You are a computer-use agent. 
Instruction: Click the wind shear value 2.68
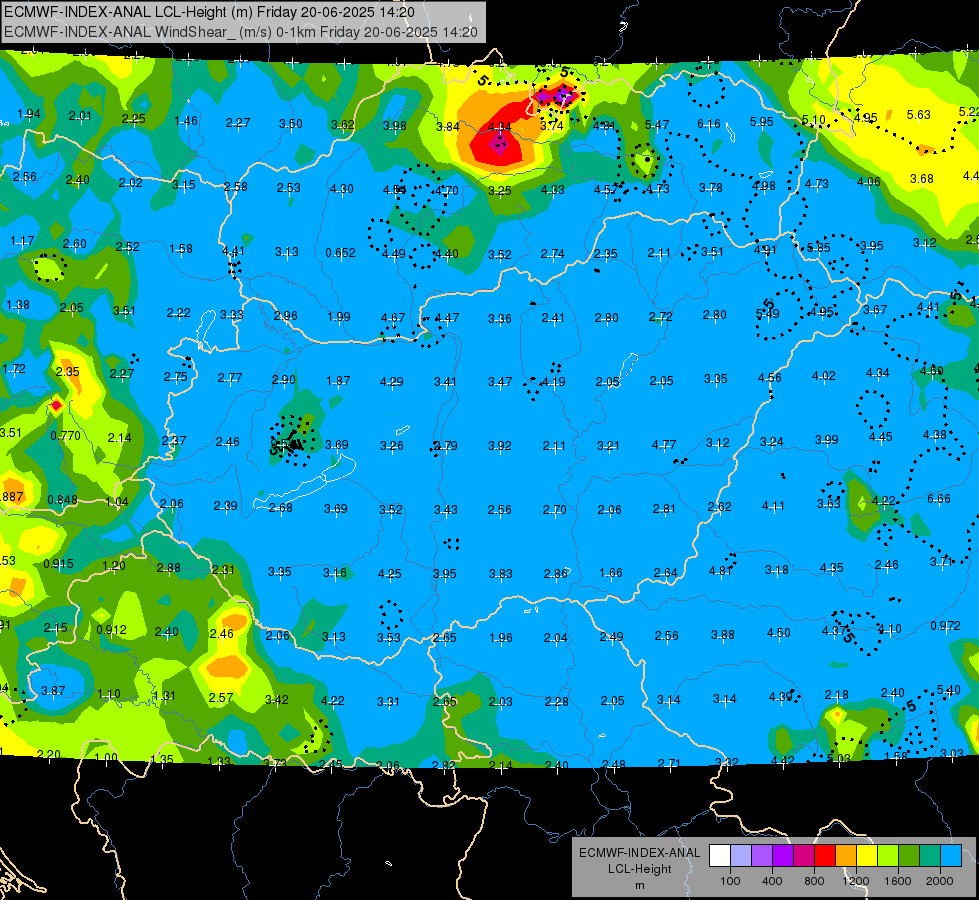280,508
